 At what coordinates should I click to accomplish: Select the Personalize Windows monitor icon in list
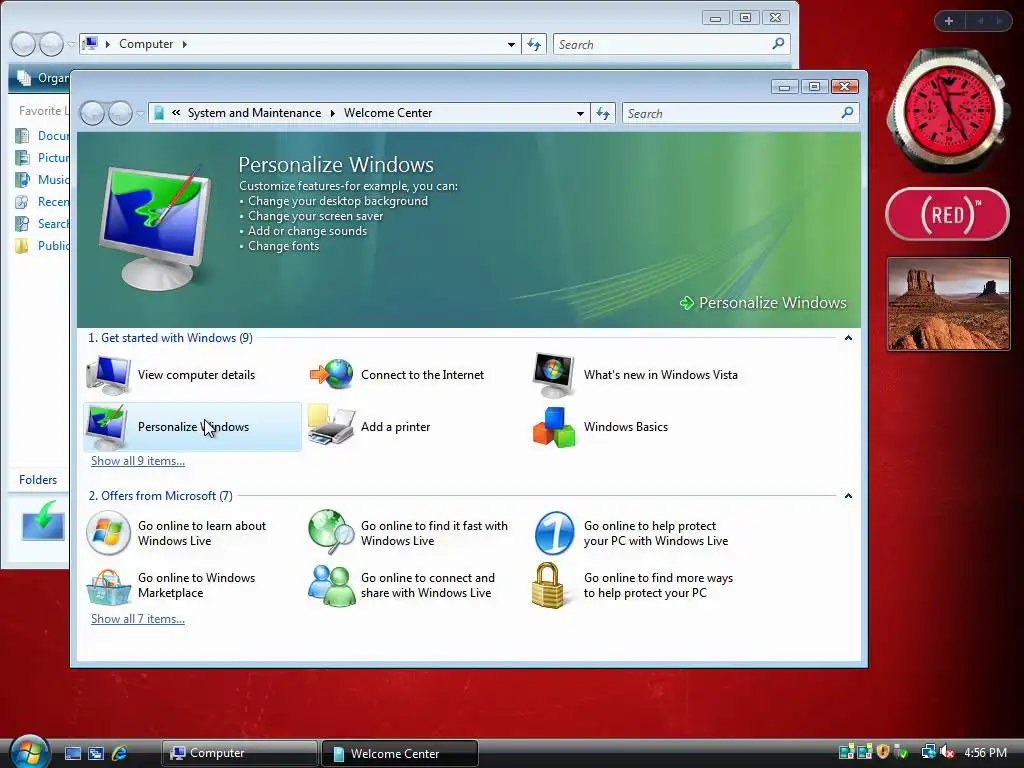pyautogui.click(x=107, y=426)
